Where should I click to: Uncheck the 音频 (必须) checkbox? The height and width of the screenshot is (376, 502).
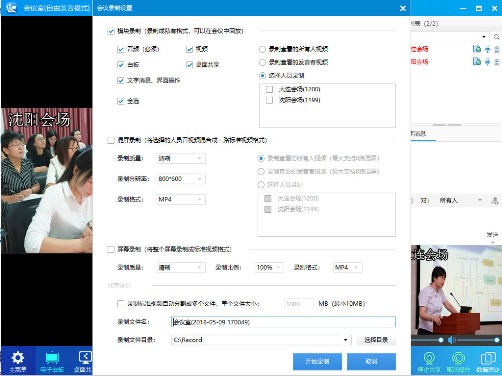pyautogui.click(x=121, y=50)
